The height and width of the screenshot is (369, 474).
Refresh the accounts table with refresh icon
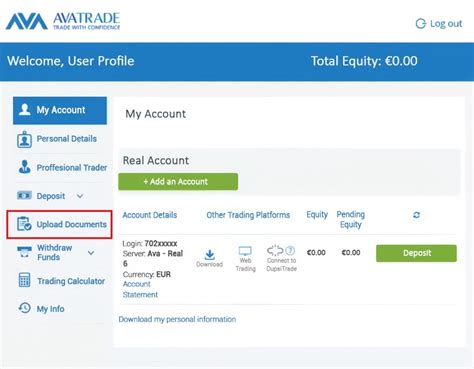(x=416, y=215)
